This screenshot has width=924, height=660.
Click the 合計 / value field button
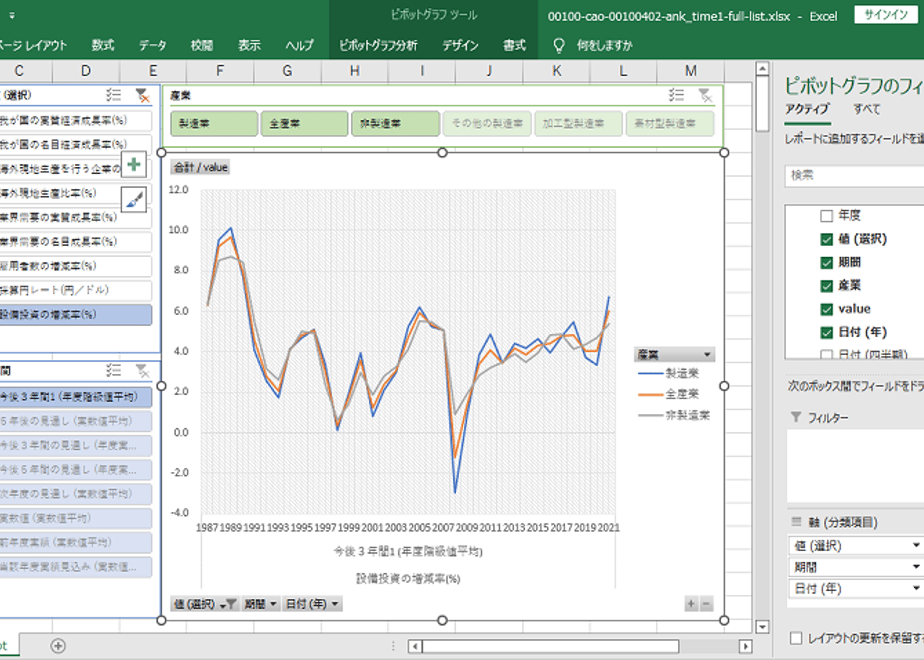click(x=200, y=167)
